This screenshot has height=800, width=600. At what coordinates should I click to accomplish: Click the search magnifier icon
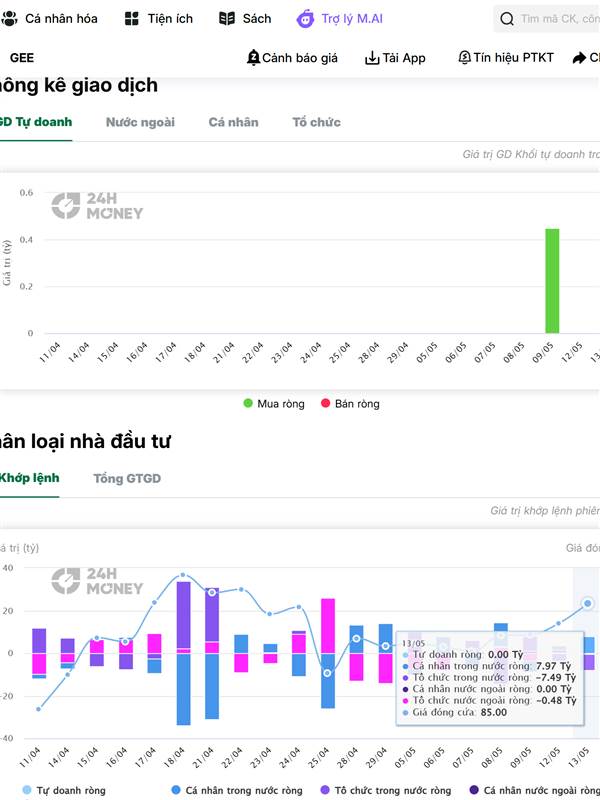tap(507, 19)
